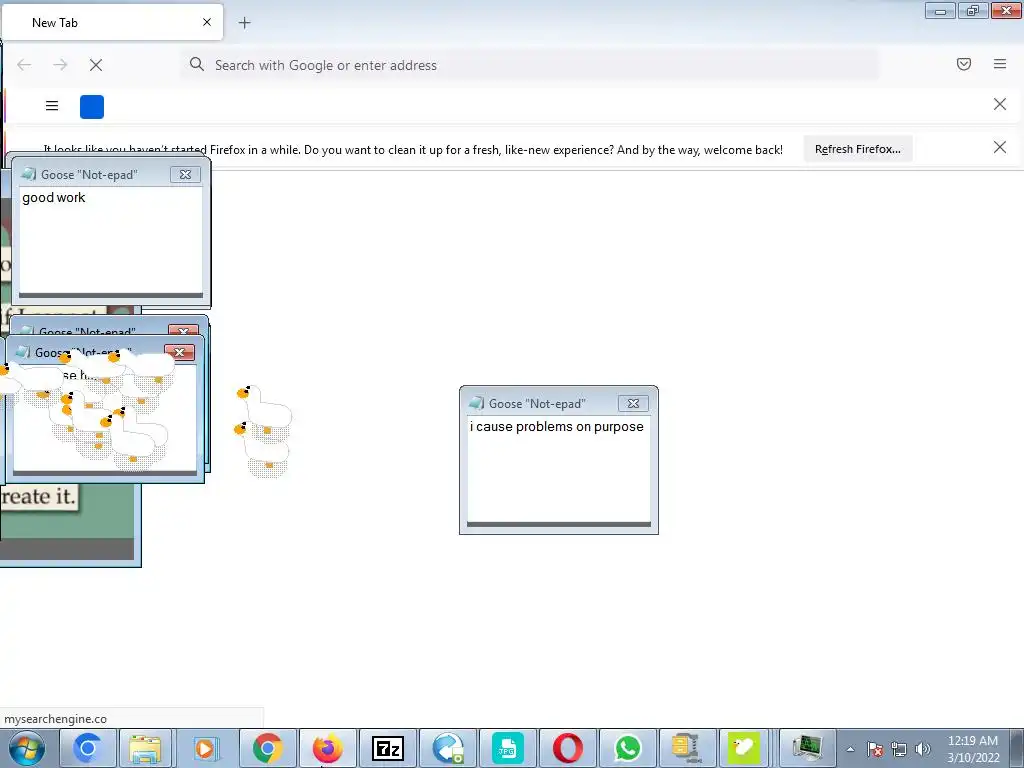Open the blue globe arrow taskbar icon

point(448,748)
